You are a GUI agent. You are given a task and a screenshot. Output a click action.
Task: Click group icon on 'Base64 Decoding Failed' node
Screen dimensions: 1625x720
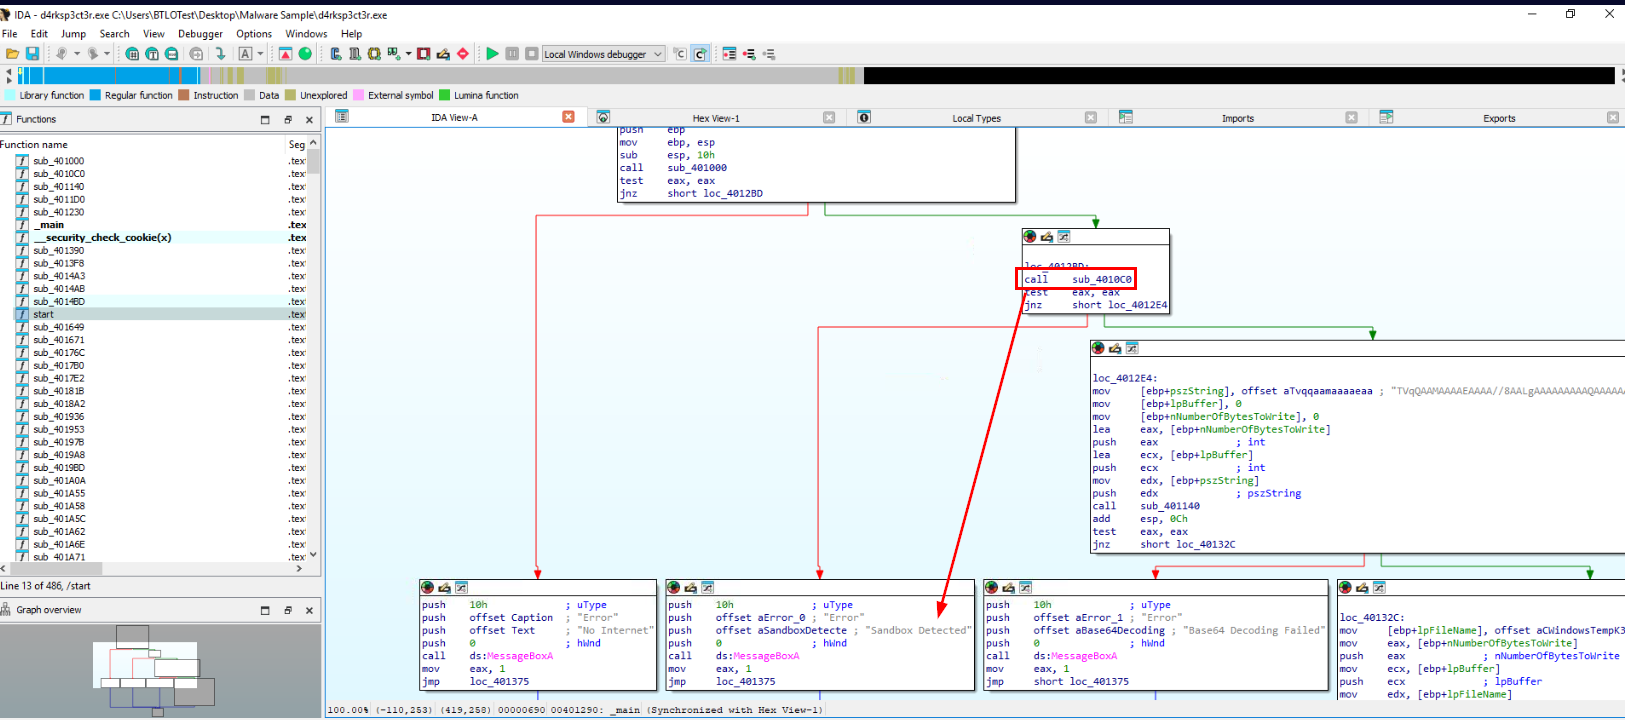click(1025, 587)
